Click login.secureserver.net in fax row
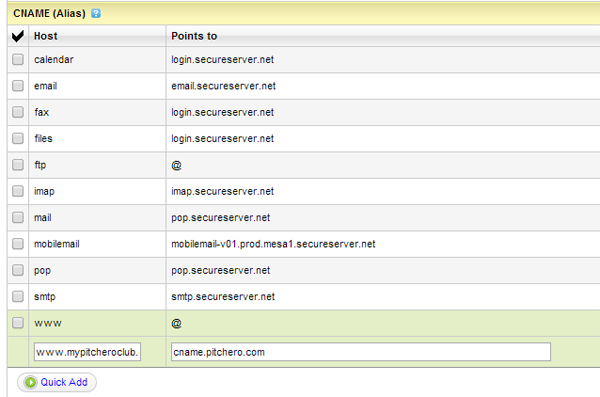This screenshot has height=397, width=600. [x=222, y=112]
